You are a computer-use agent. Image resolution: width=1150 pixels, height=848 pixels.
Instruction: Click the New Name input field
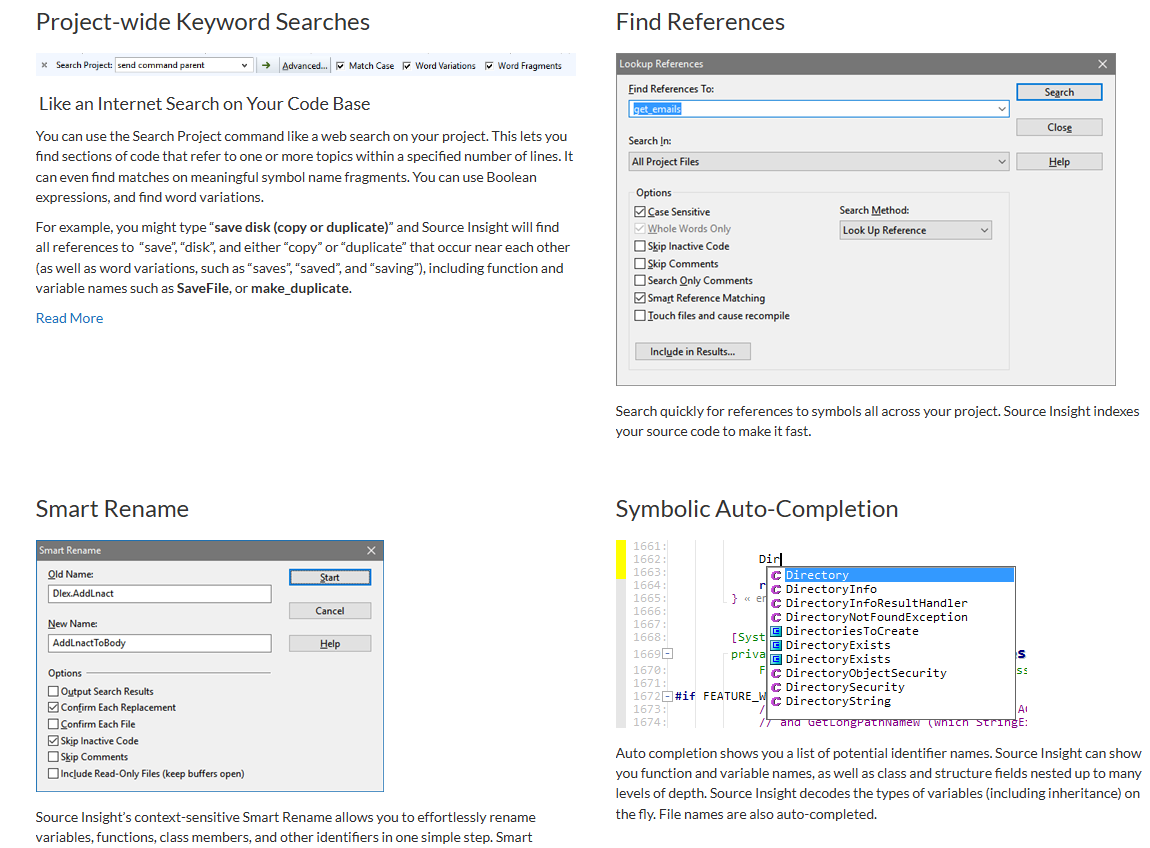(160, 643)
